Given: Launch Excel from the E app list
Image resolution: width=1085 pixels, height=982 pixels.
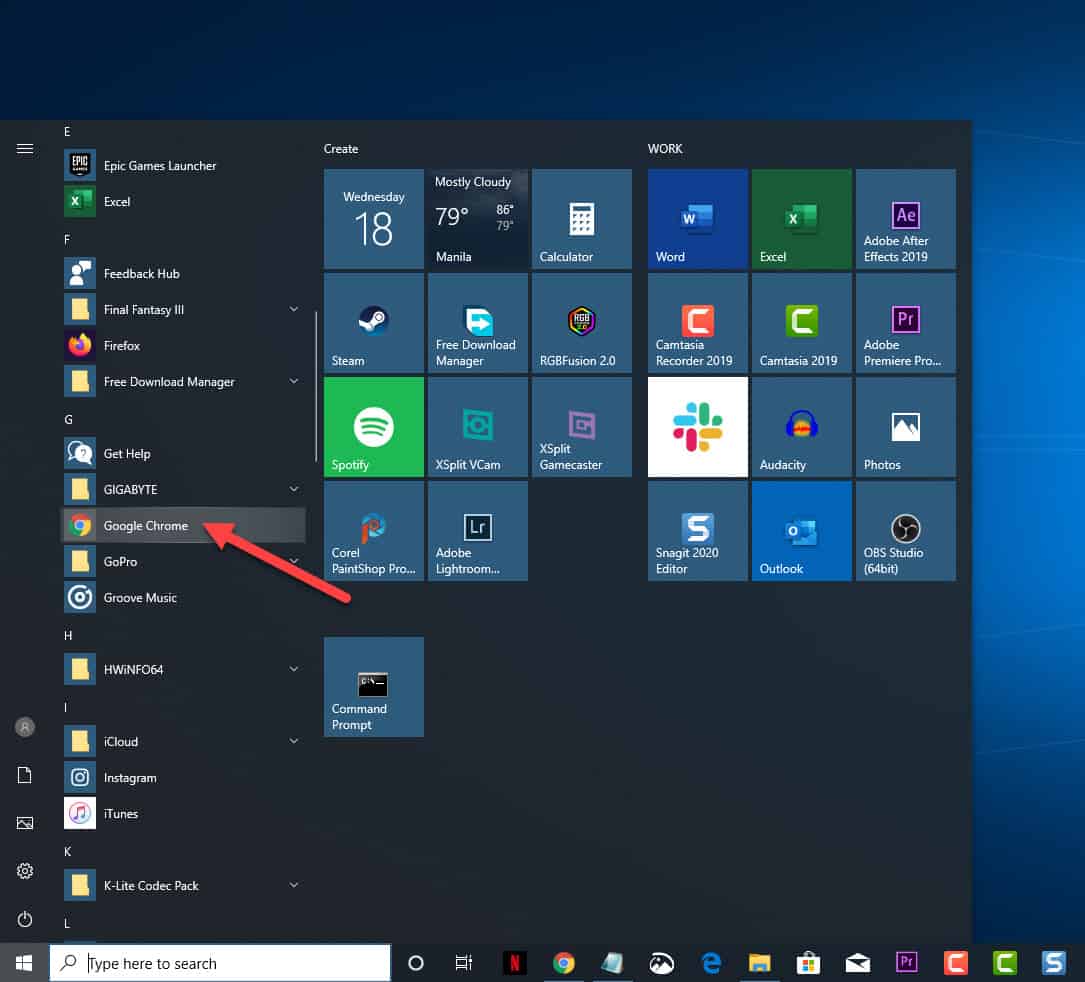Looking at the screenshot, I should tap(183, 201).
